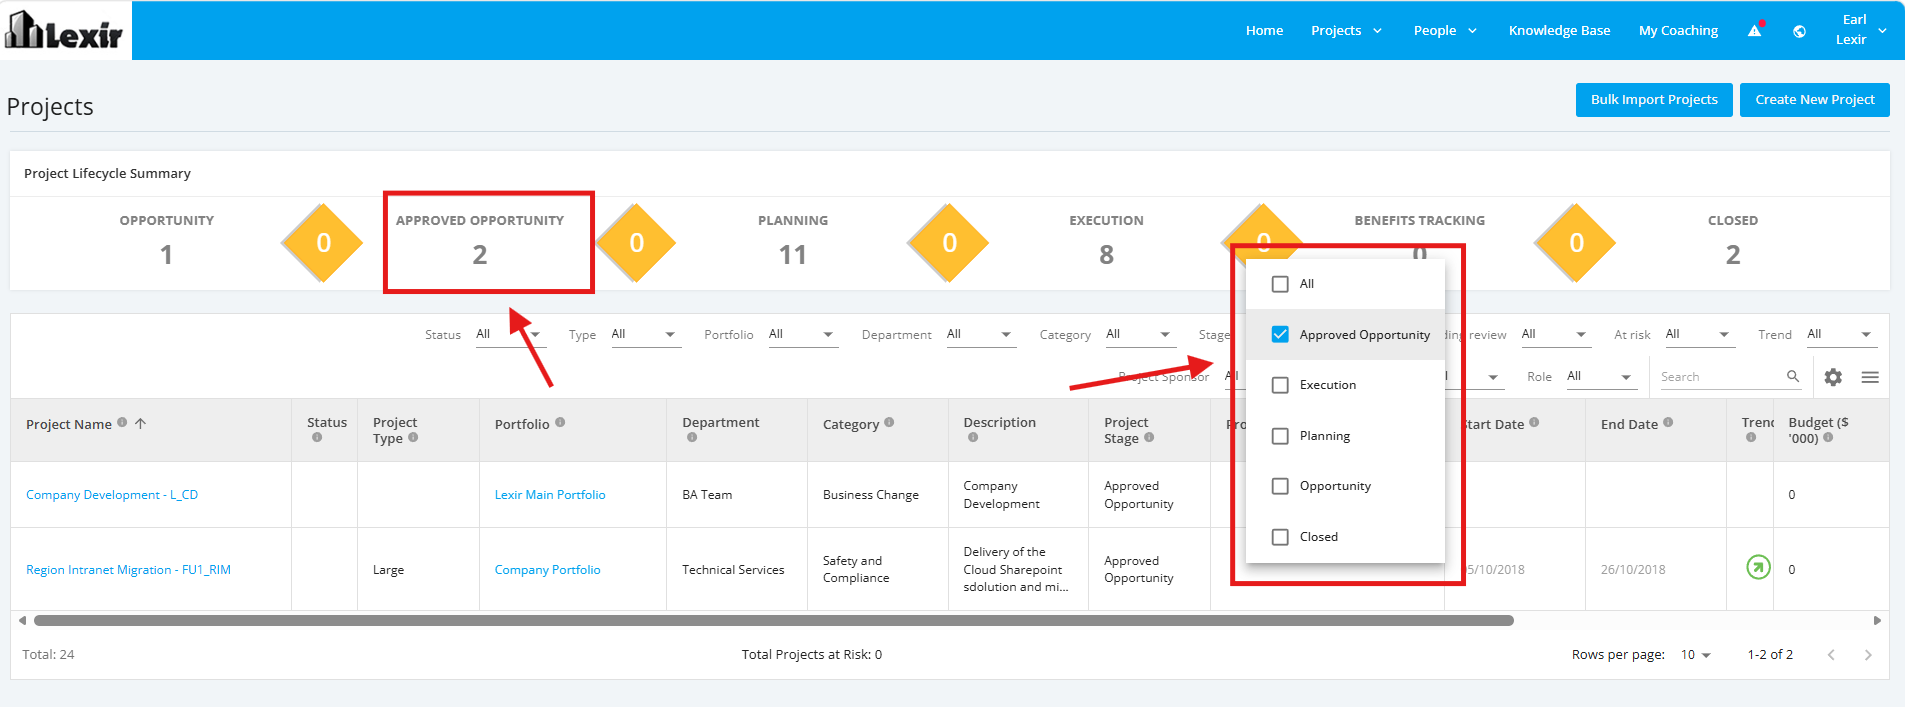
Task: Click the search magnifier icon
Action: [x=1793, y=376]
